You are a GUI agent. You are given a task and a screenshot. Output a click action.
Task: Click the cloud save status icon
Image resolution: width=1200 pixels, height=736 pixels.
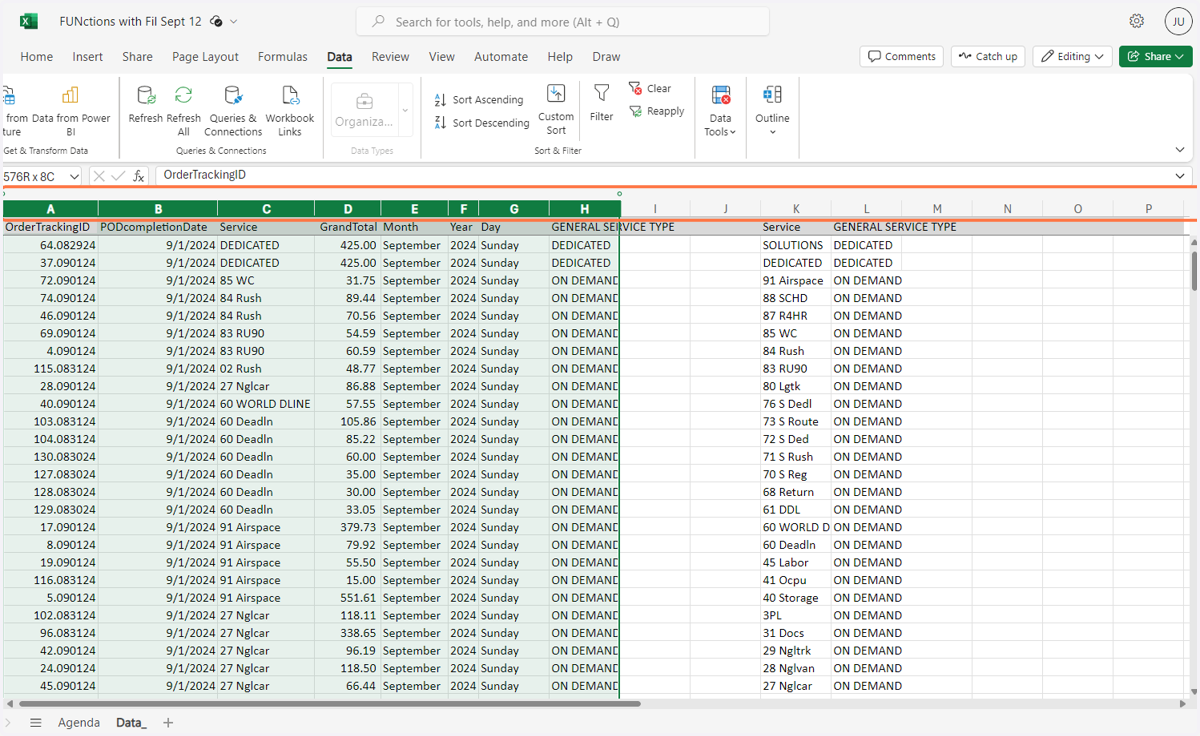(x=216, y=21)
